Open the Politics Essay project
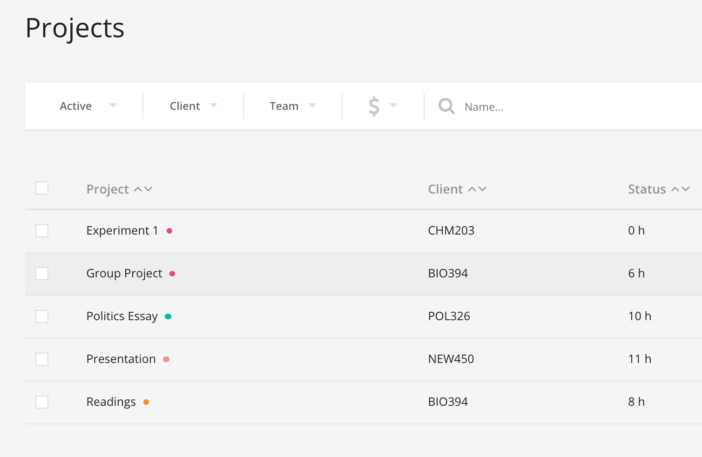702x457 pixels. click(x=122, y=316)
